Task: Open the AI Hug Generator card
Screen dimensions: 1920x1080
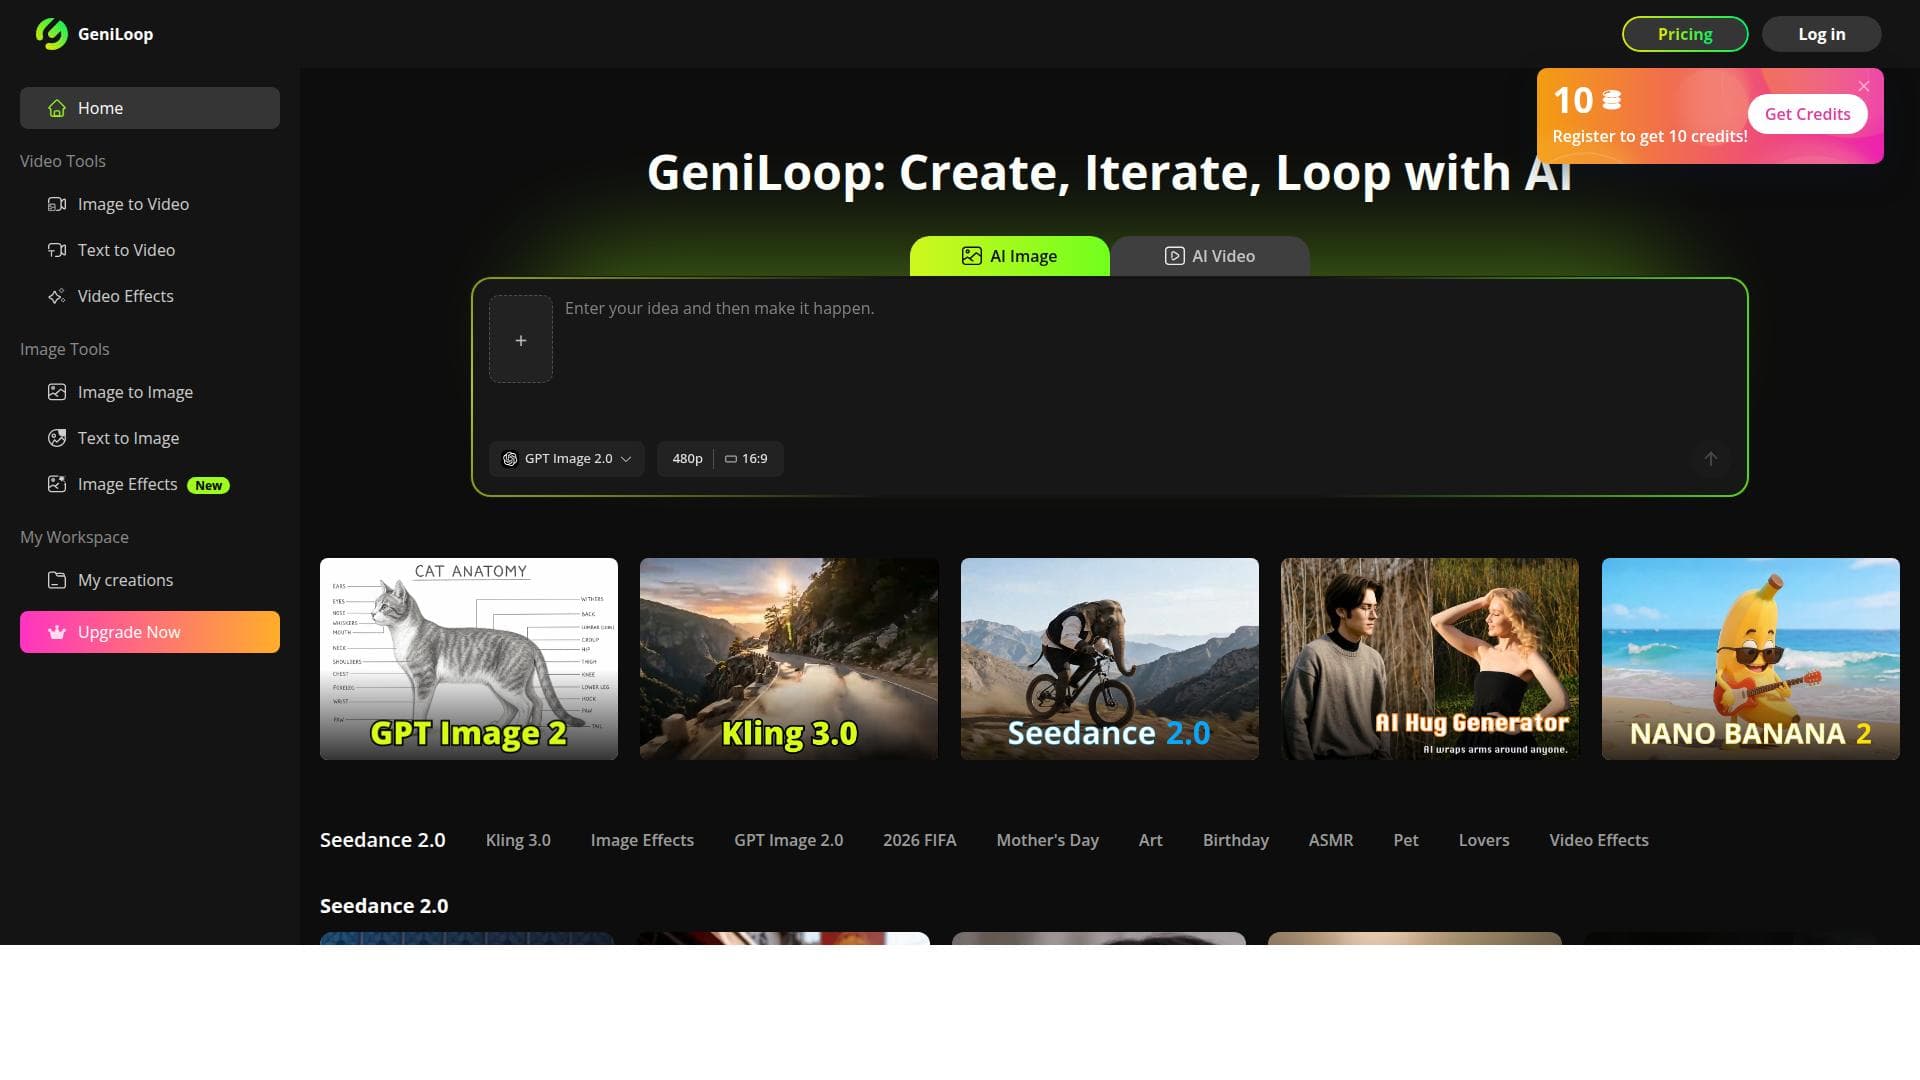Action: [1430, 659]
